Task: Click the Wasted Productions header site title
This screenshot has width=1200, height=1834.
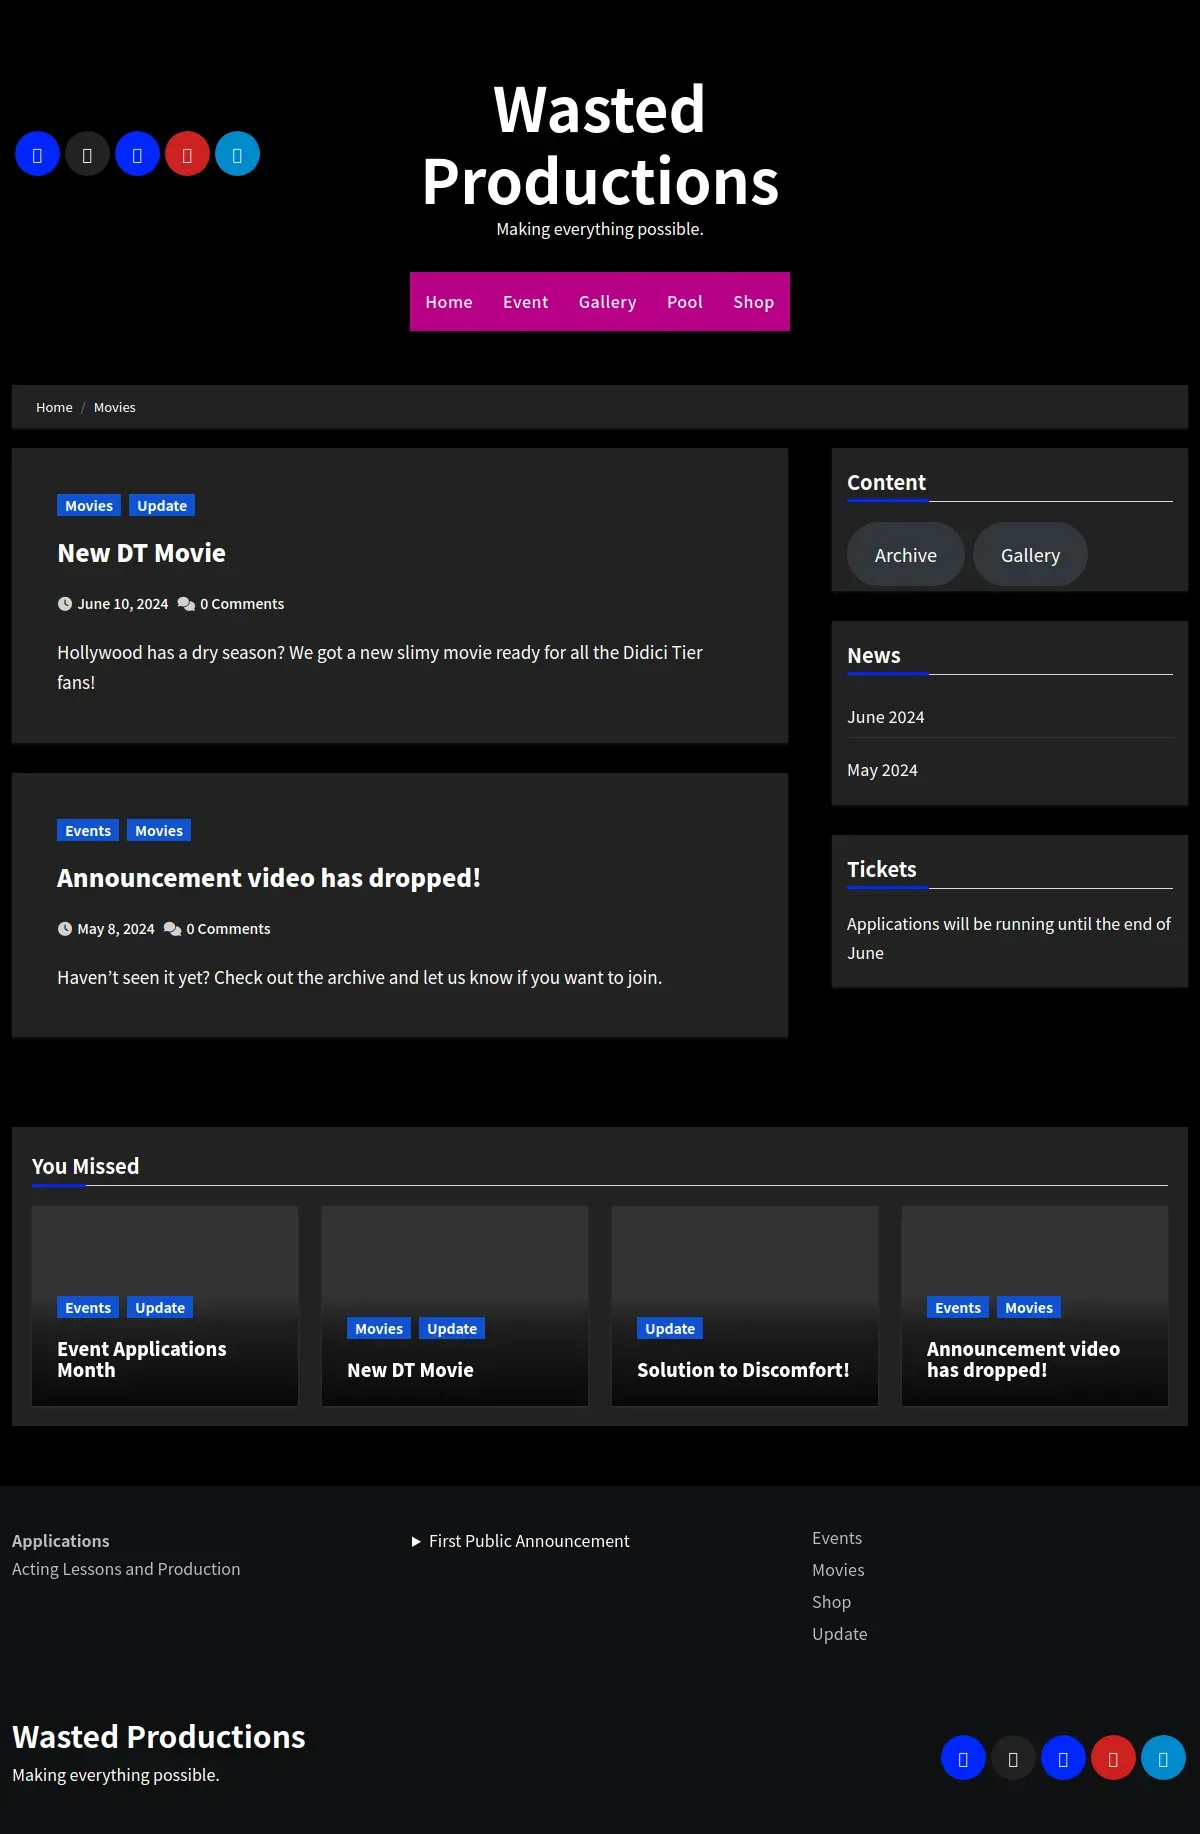Action: click(600, 145)
